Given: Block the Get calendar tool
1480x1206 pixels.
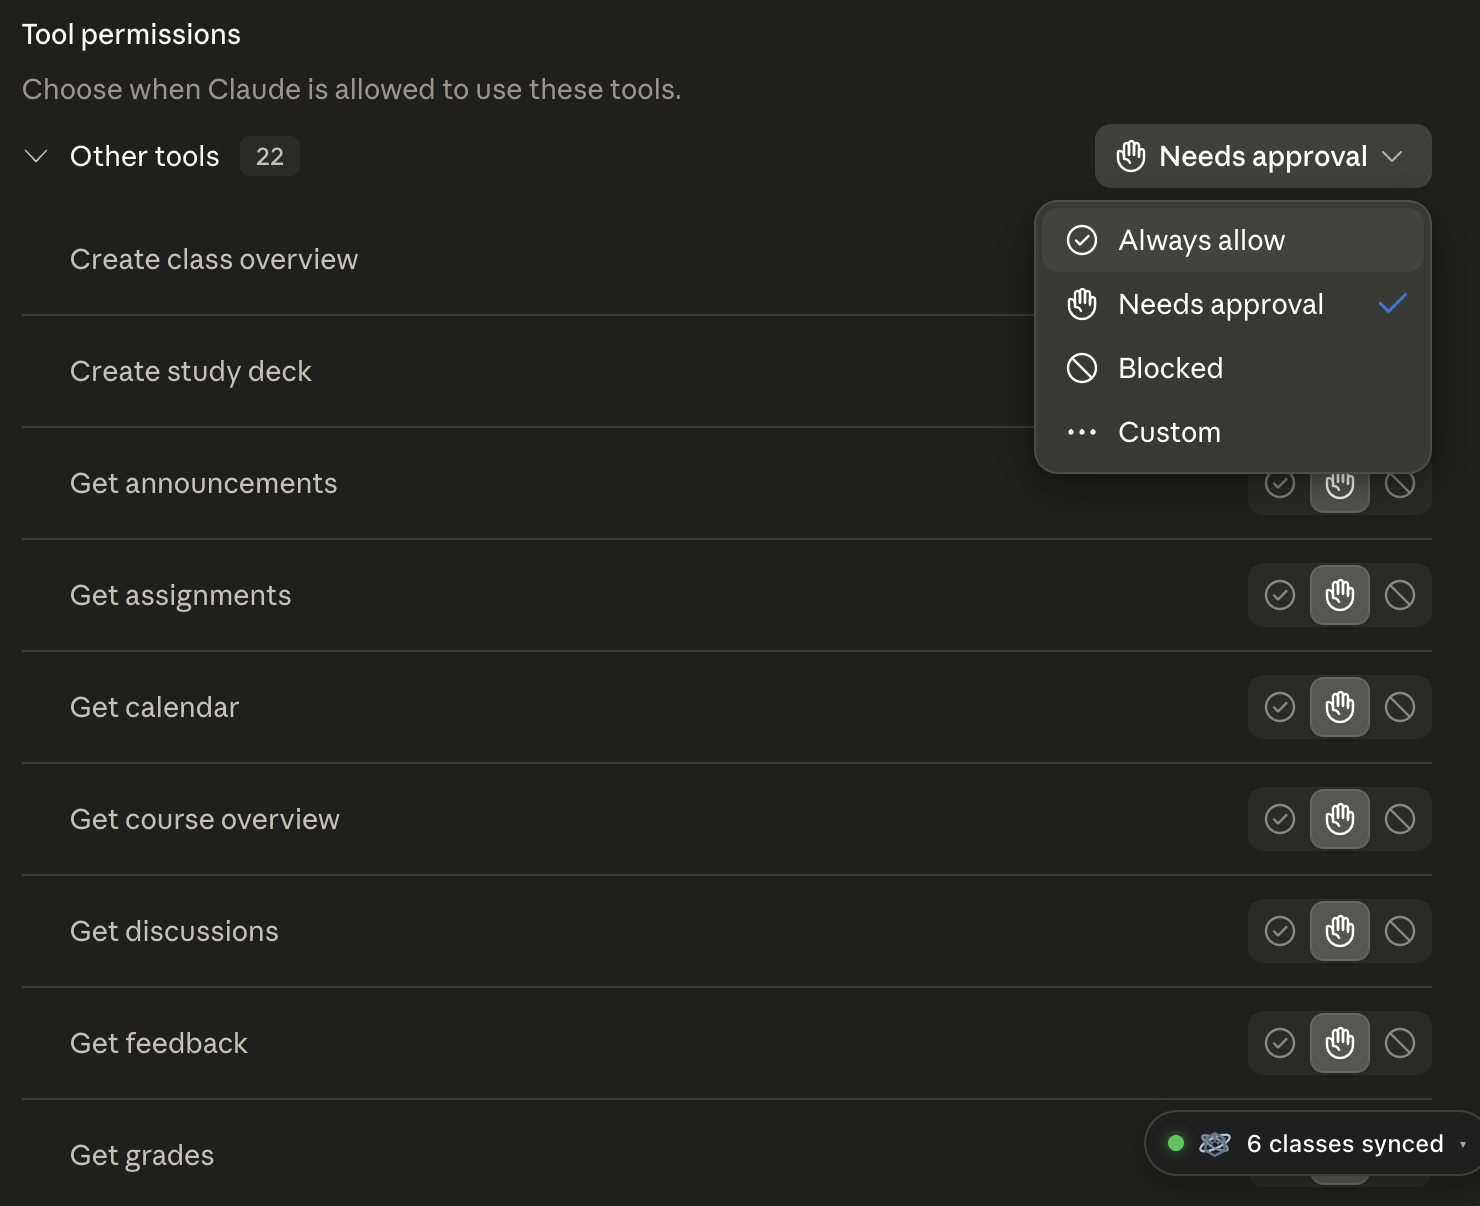Looking at the screenshot, I should (x=1400, y=707).
